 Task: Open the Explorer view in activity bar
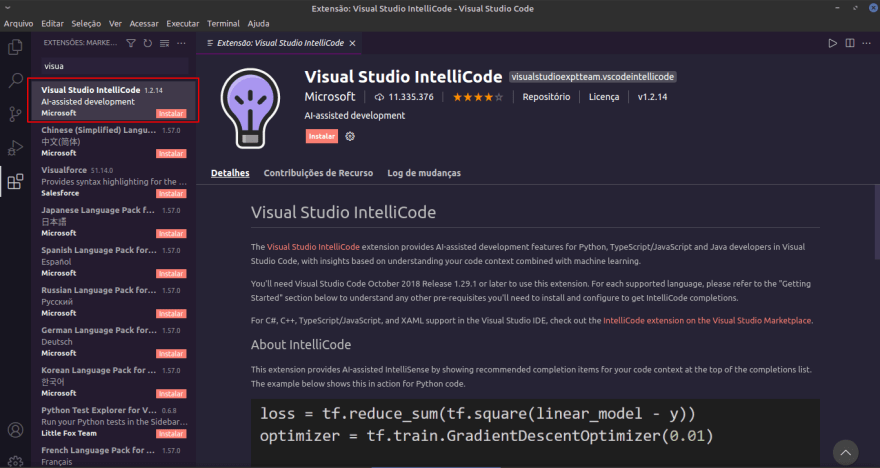coord(15,47)
